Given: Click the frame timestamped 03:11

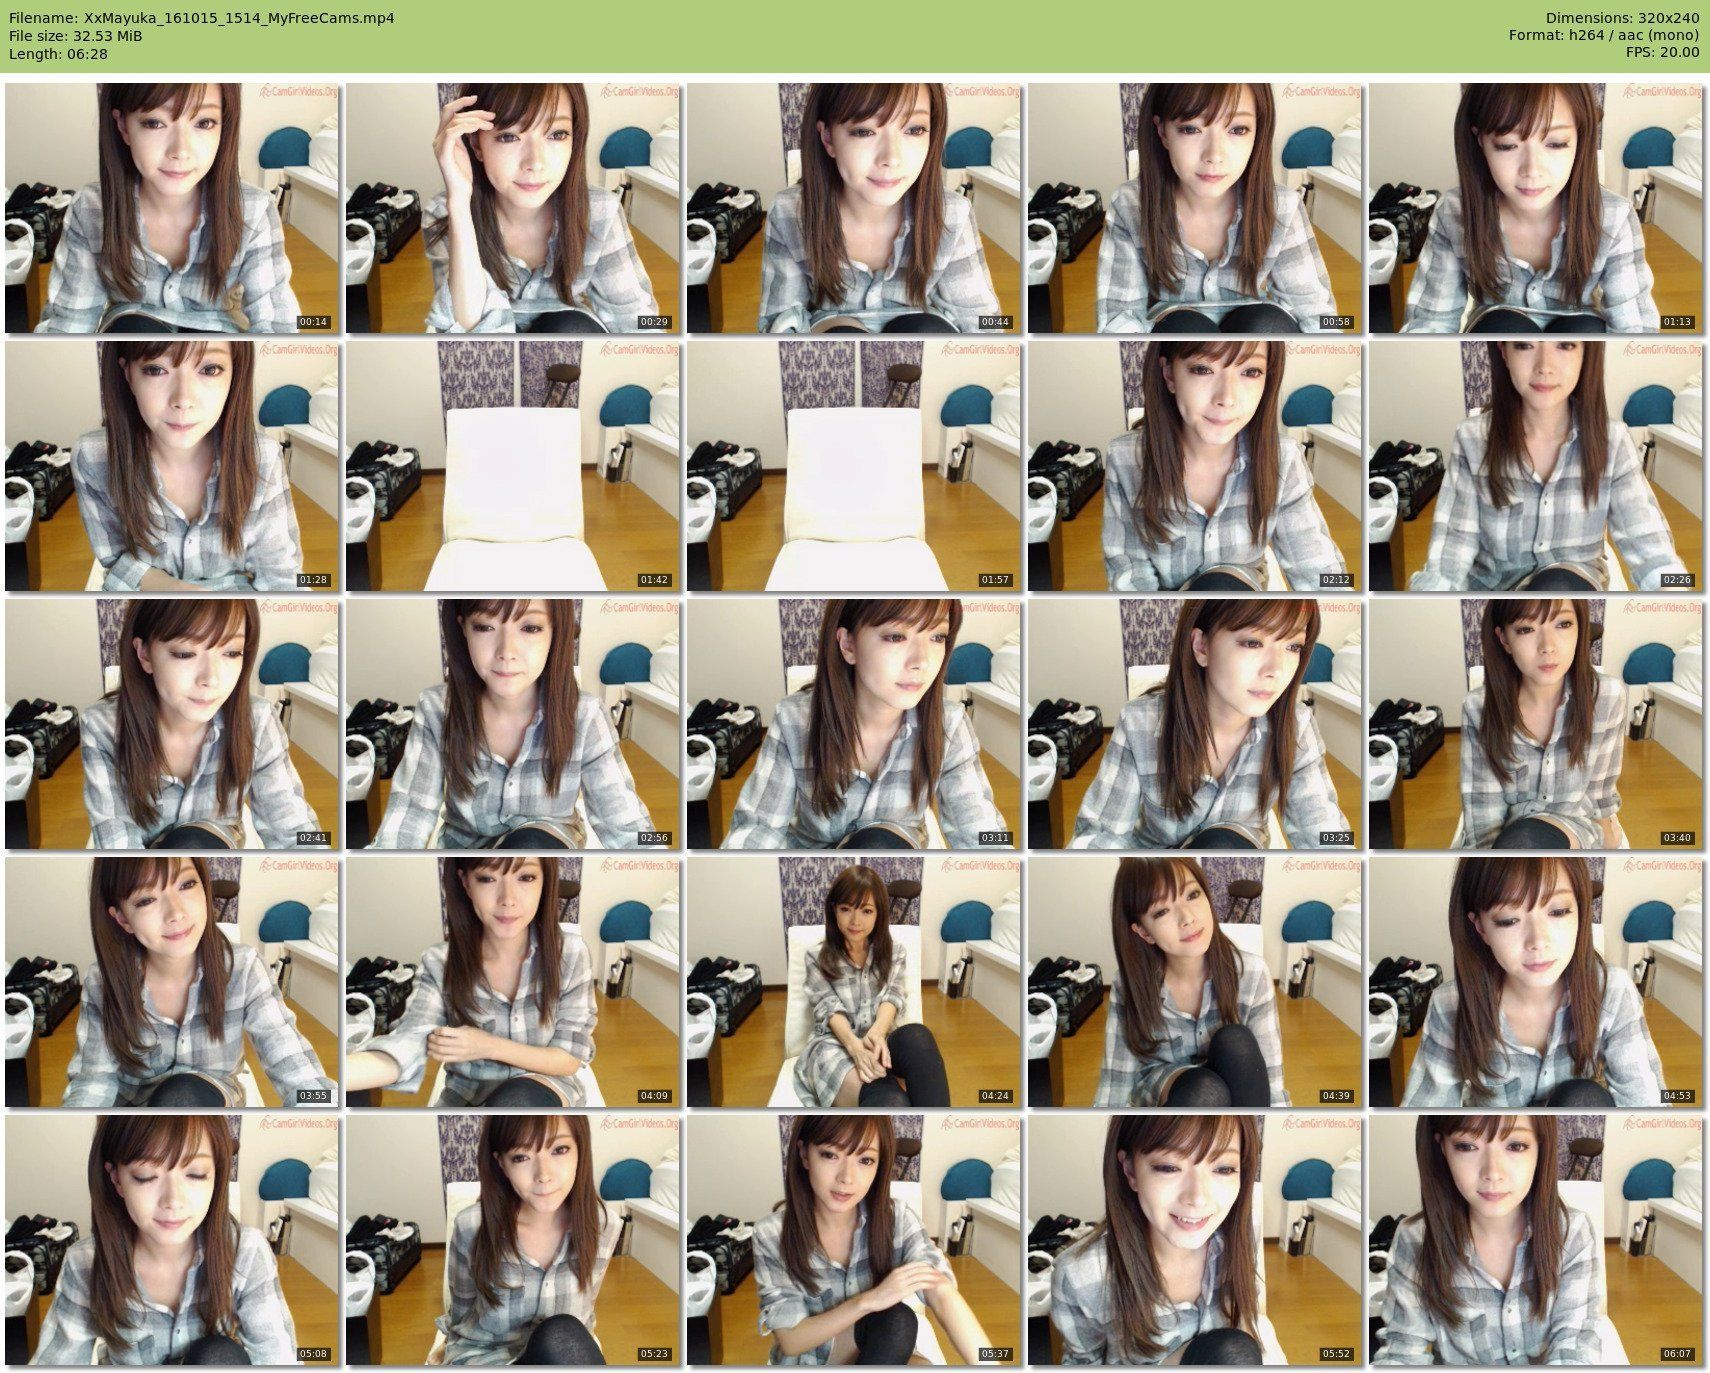Looking at the screenshot, I should [x=854, y=724].
